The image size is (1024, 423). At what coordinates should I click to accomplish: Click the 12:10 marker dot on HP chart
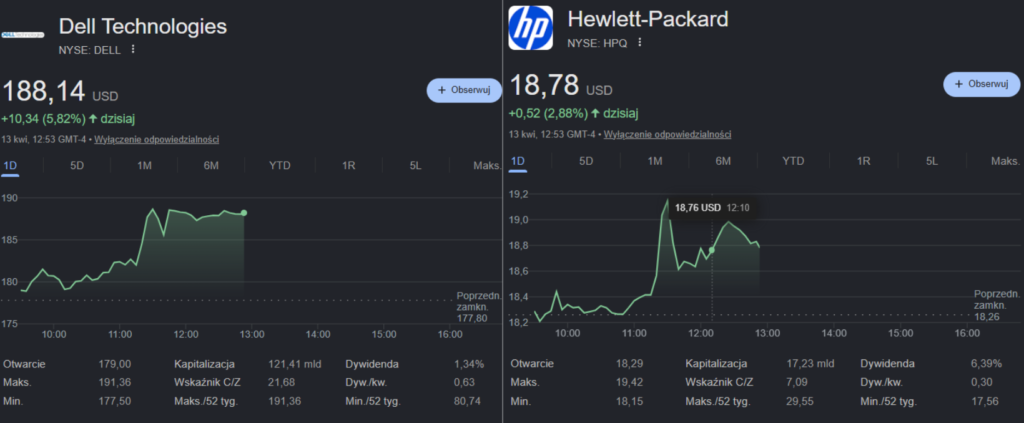pos(711,250)
